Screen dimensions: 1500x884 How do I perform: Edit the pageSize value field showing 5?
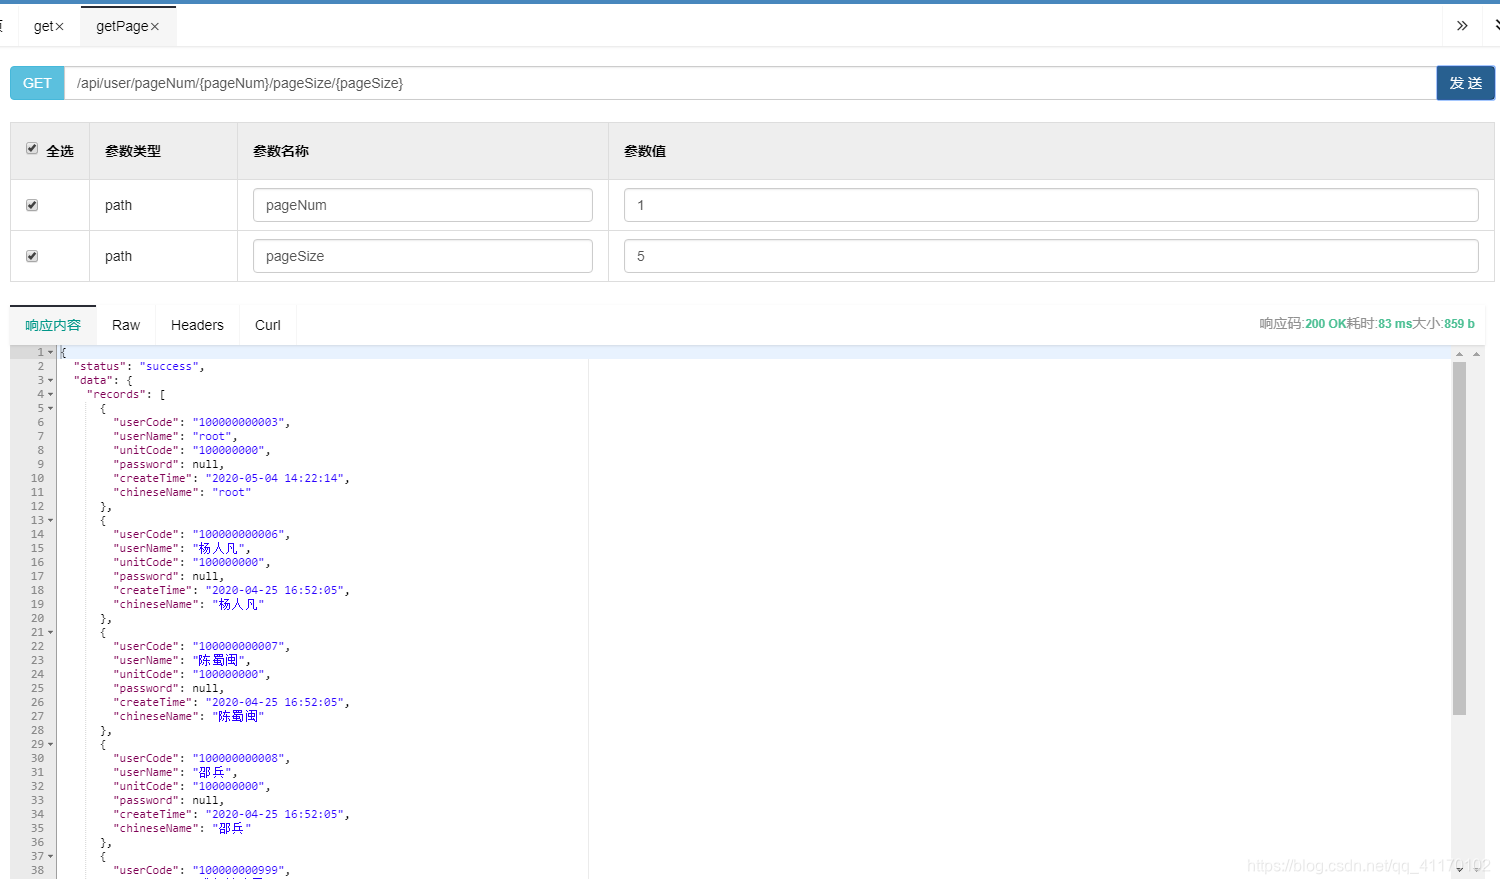tap(1051, 256)
